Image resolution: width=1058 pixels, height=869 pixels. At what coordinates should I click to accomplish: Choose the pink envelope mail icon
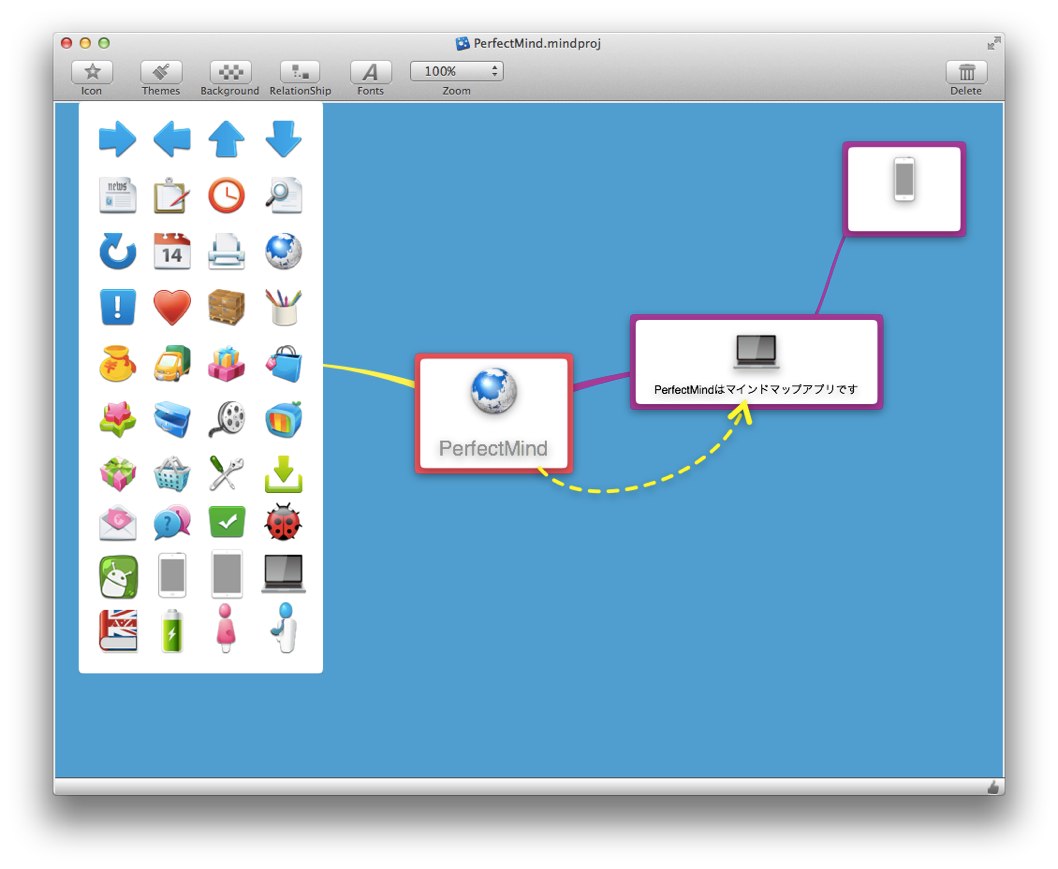pyautogui.click(x=117, y=523)
